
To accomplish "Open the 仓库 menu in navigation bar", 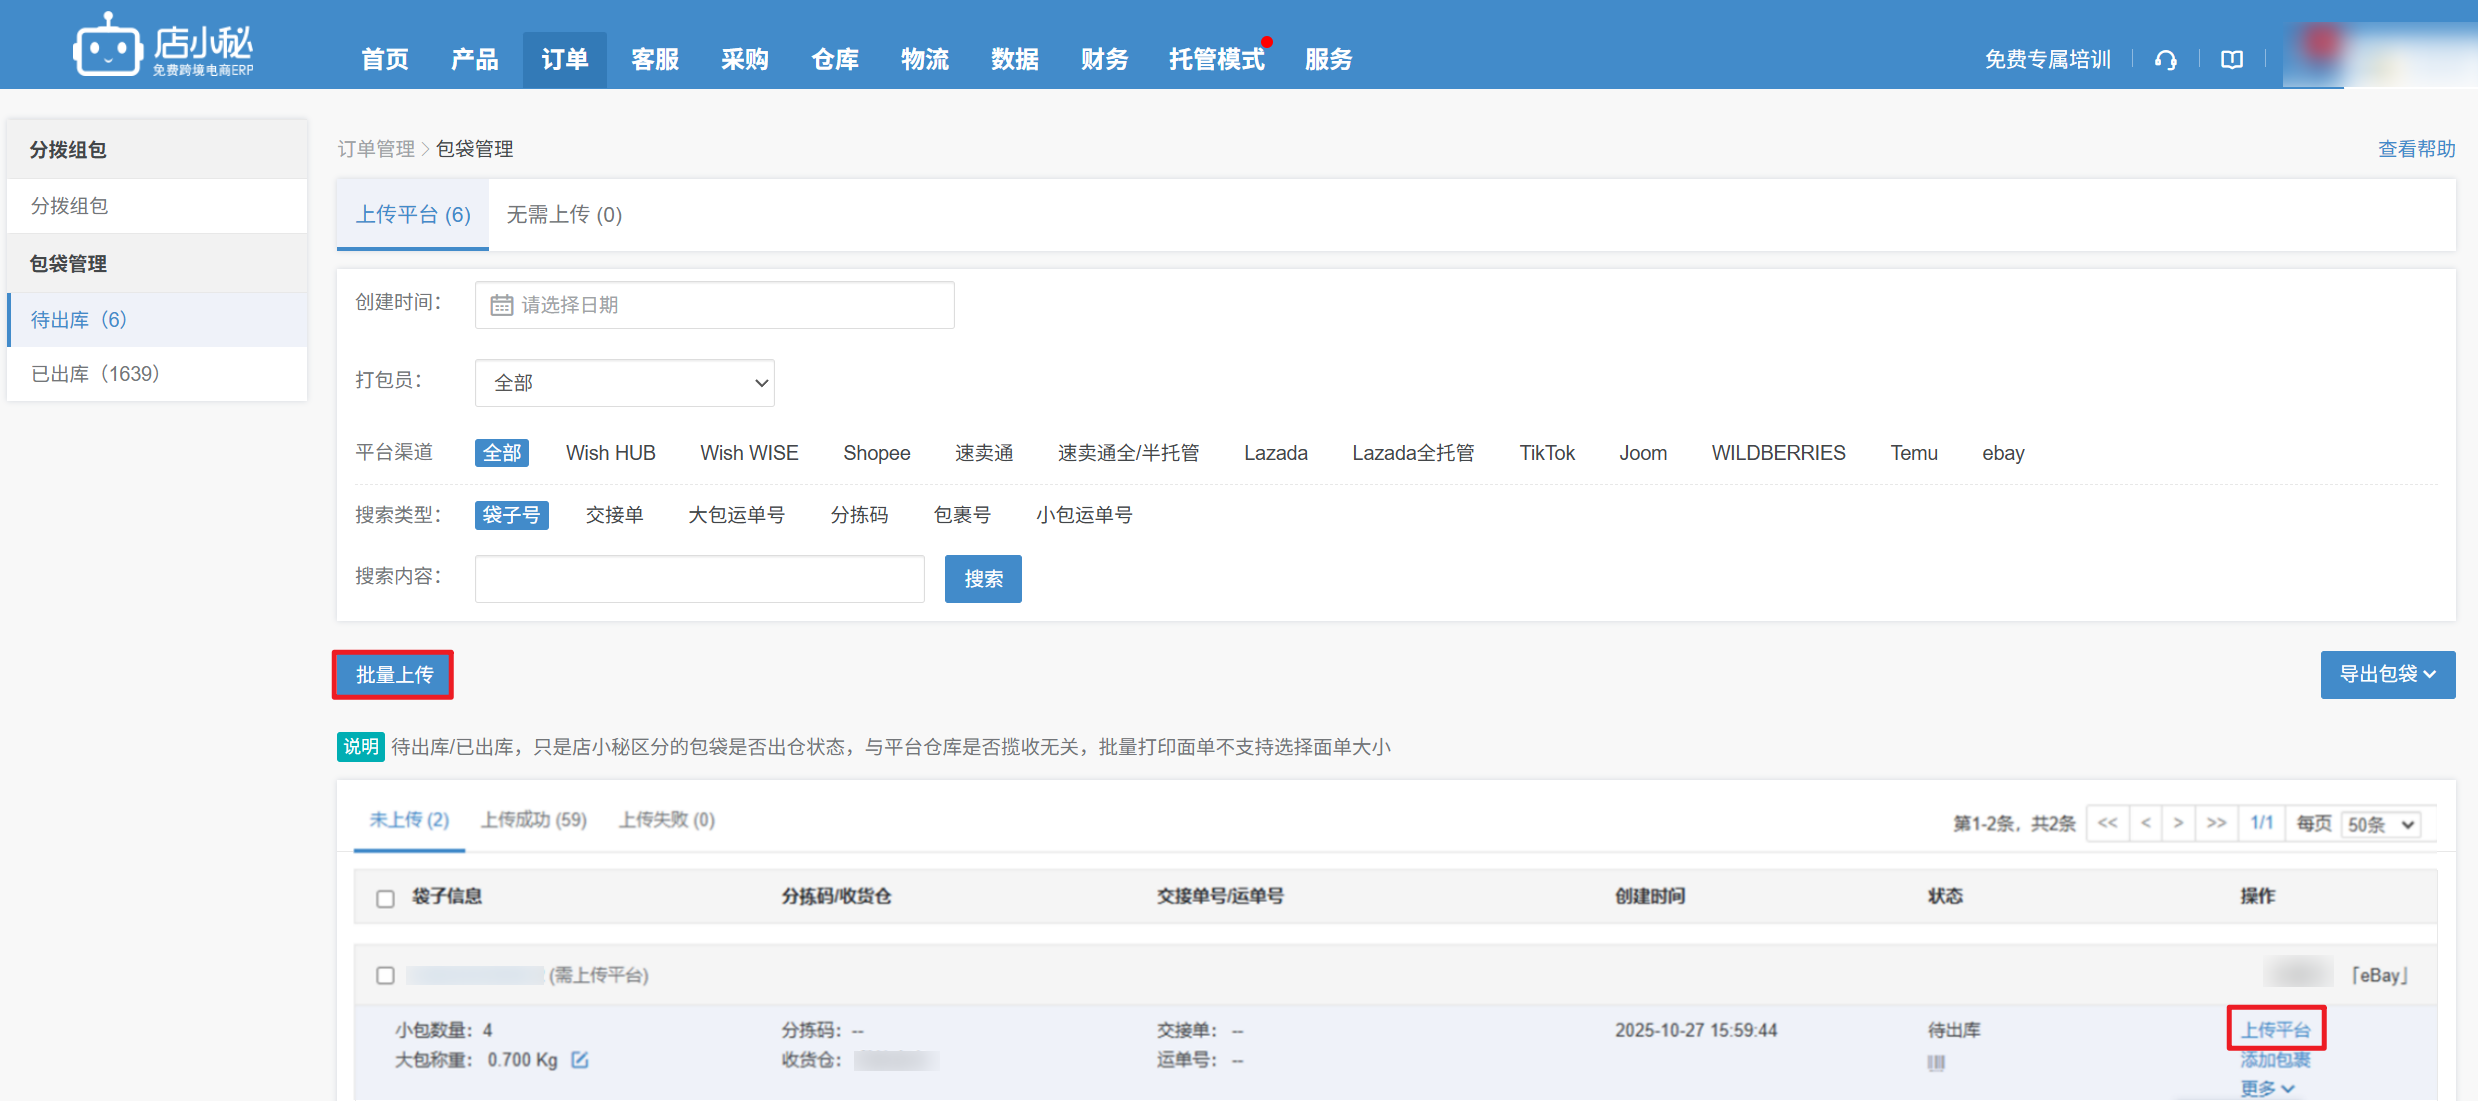I will point(834,60).
